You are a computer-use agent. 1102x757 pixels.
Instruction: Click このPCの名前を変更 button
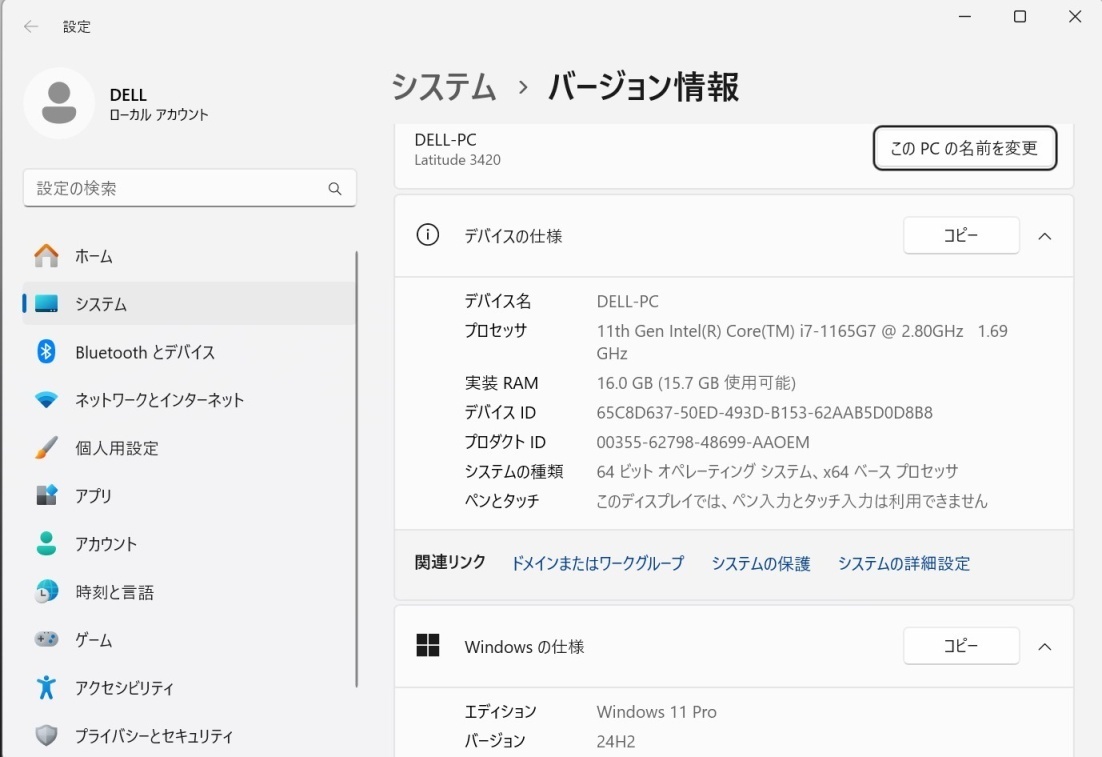[x=964, y=148]
